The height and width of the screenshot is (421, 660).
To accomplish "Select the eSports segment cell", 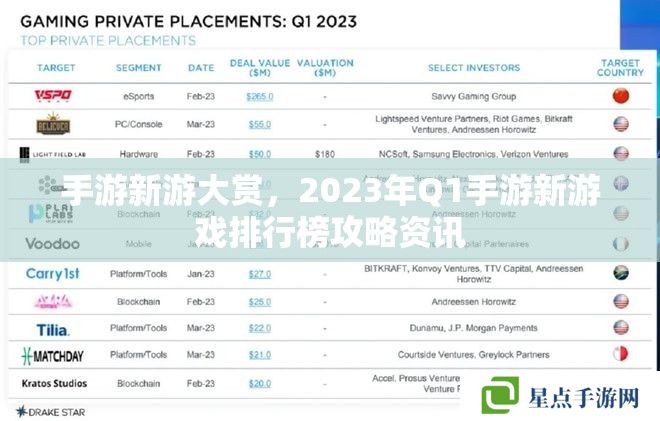I will (x=138, y=96).
